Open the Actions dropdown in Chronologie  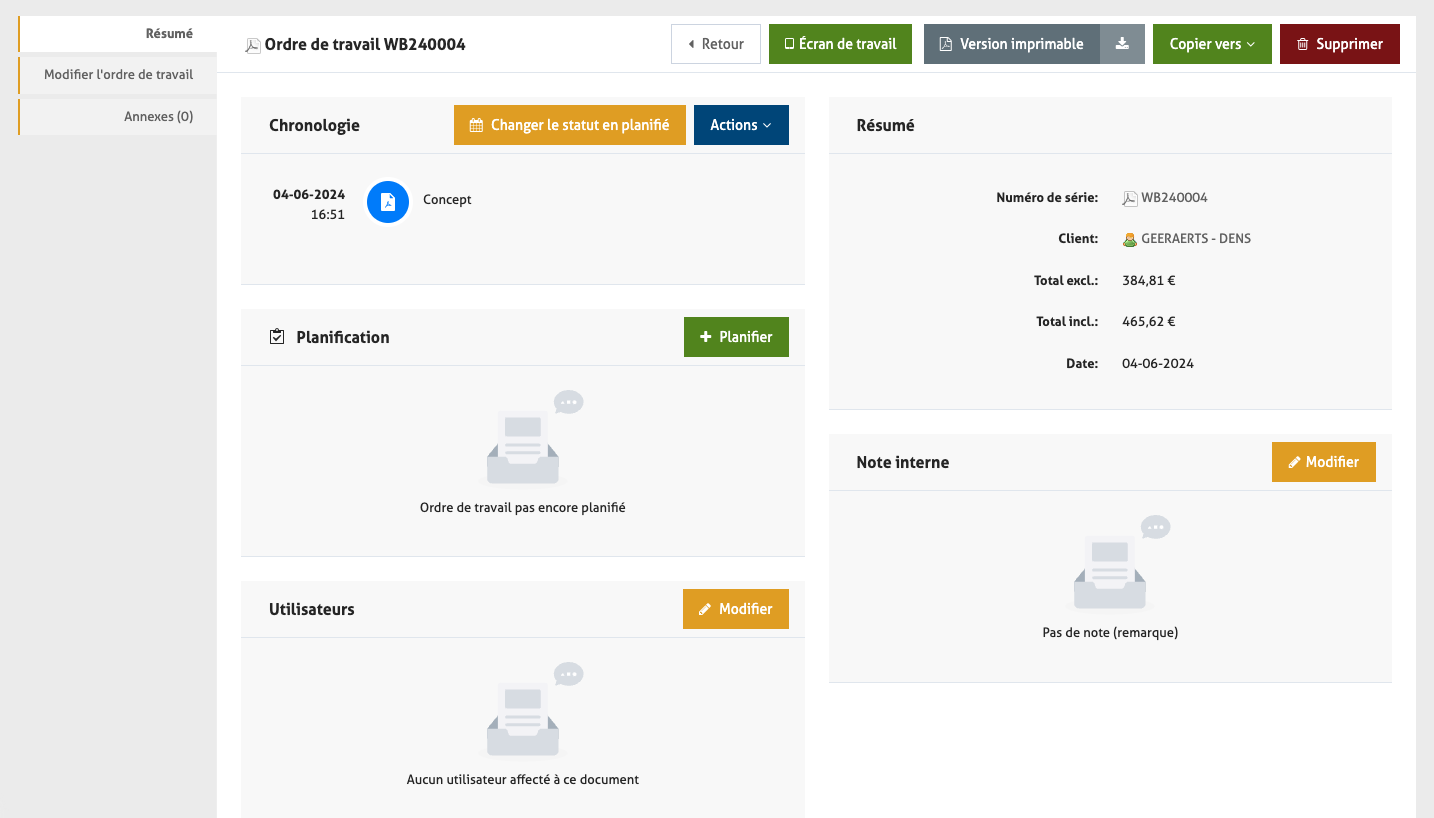(x=740, y=125)
